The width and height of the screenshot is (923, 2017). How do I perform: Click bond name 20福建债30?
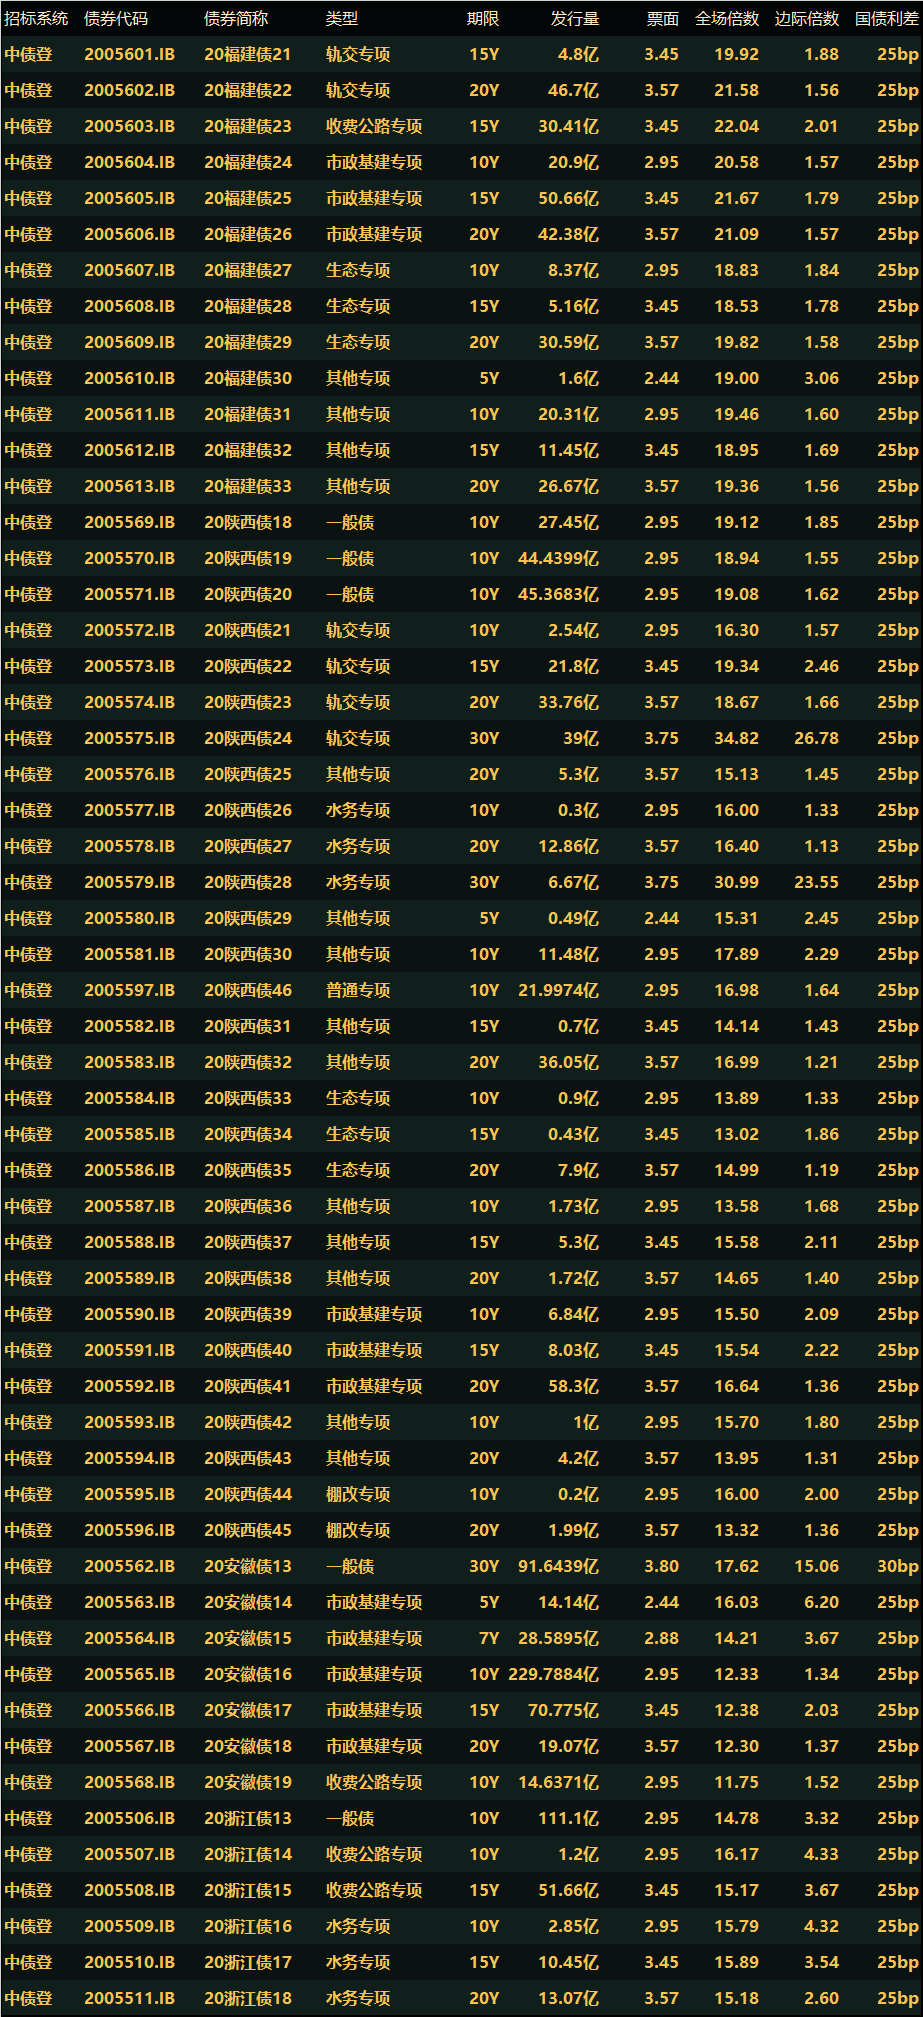pos(248,379)
